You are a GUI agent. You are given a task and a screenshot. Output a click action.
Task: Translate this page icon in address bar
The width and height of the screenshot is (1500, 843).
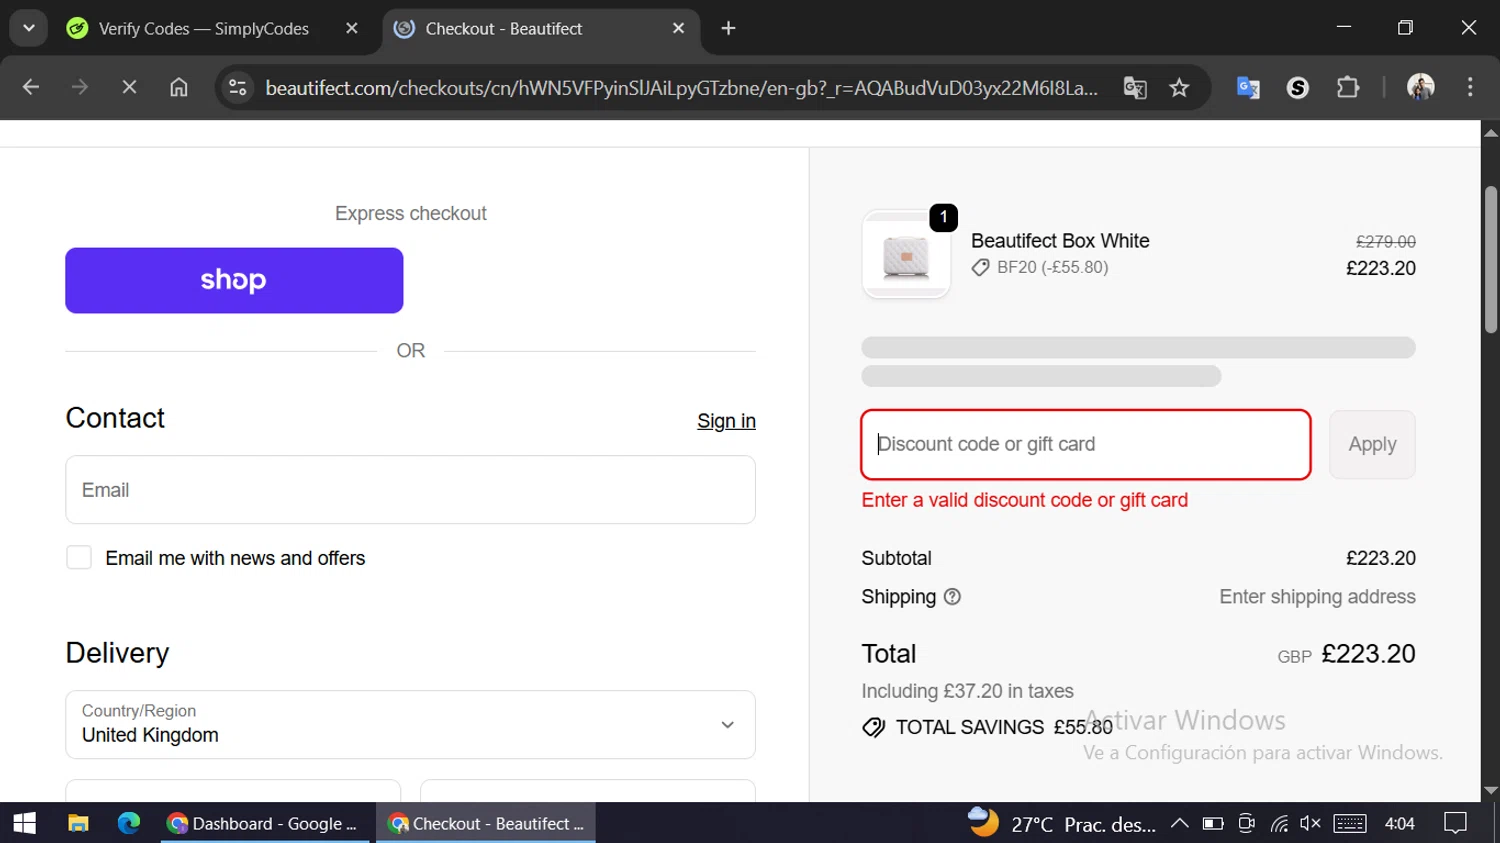coord(1135,88)
